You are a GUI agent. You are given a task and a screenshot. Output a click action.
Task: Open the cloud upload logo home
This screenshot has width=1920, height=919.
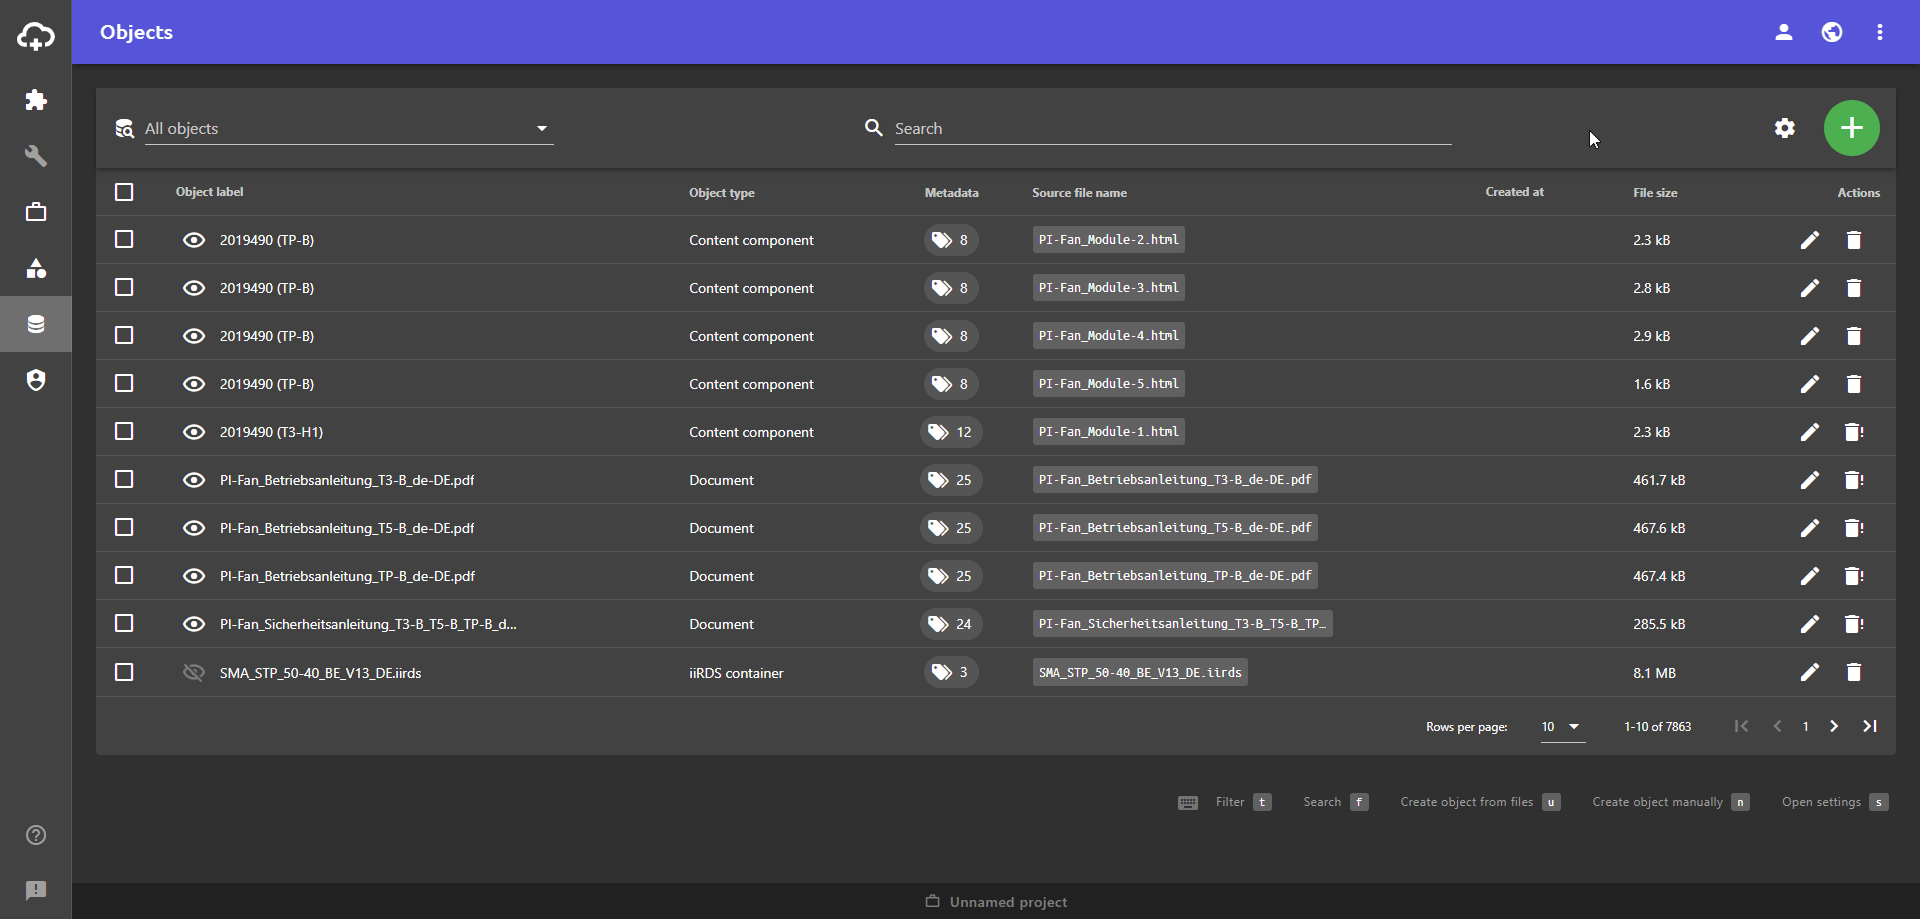pos(36,36)
